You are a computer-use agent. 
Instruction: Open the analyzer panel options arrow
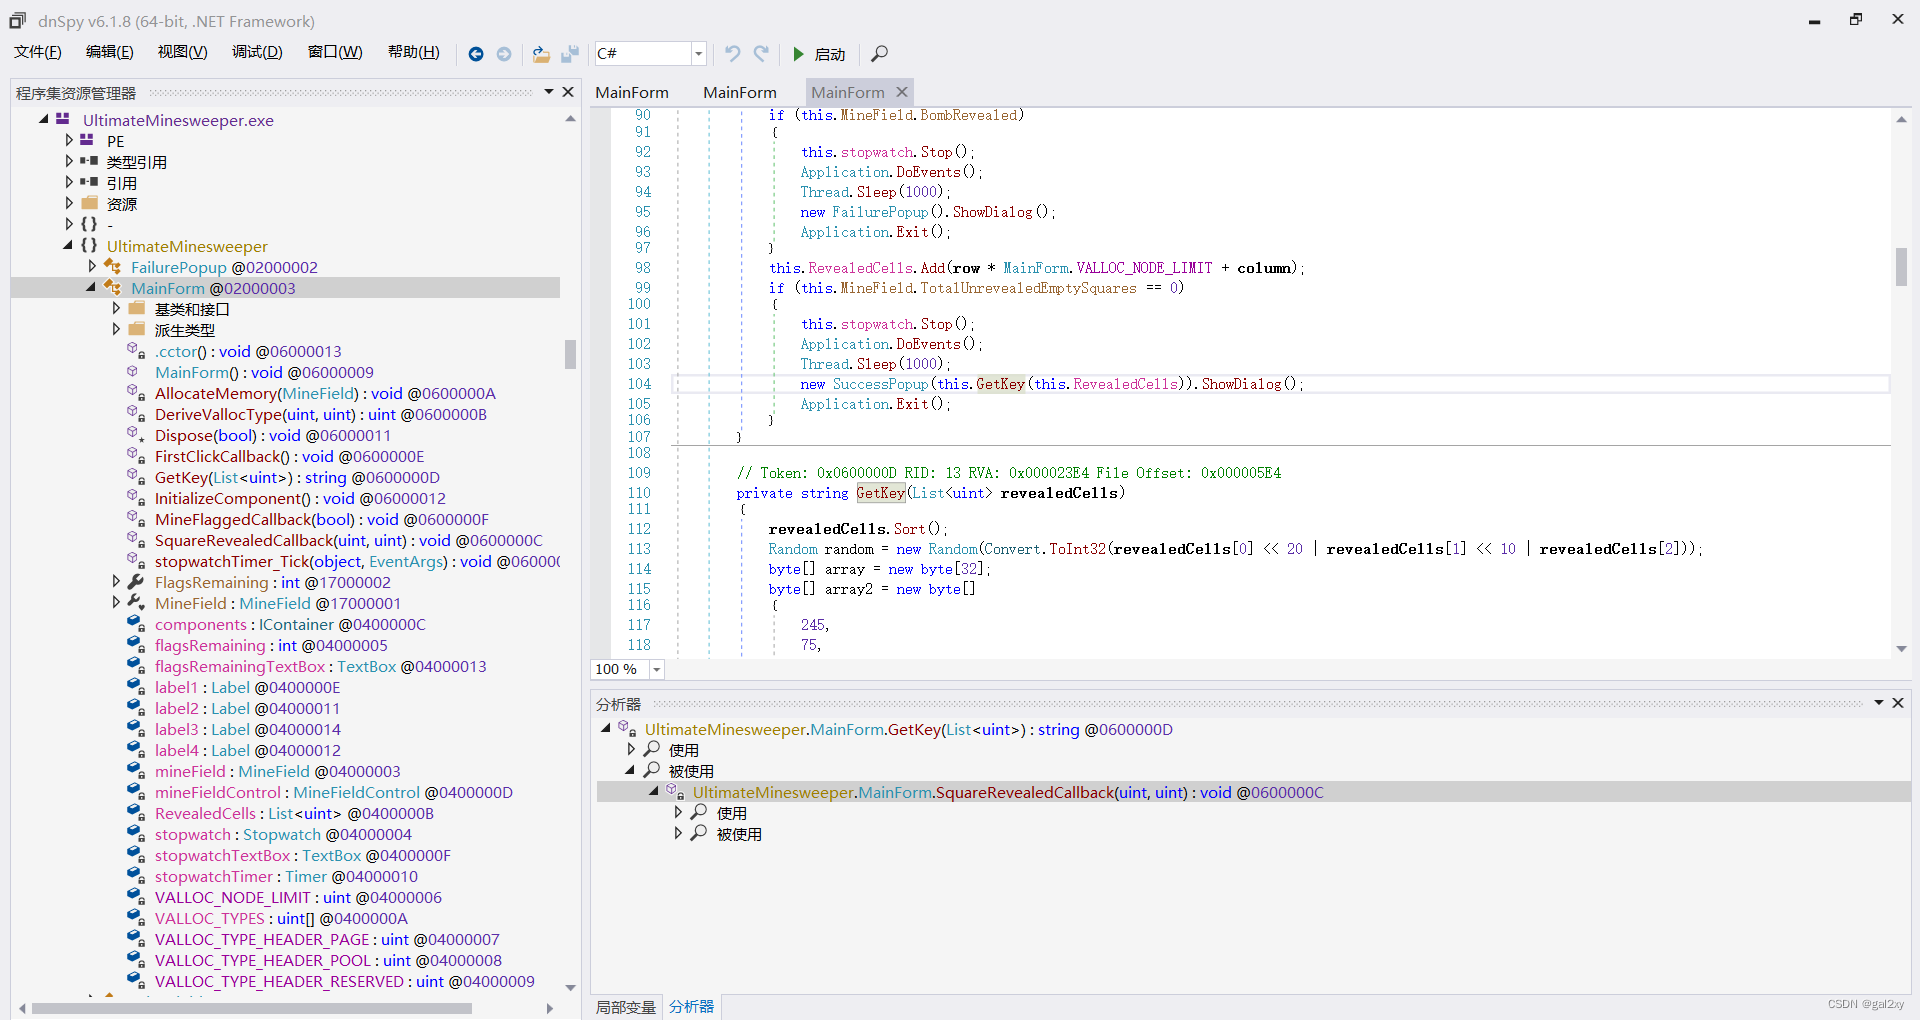1879,703
